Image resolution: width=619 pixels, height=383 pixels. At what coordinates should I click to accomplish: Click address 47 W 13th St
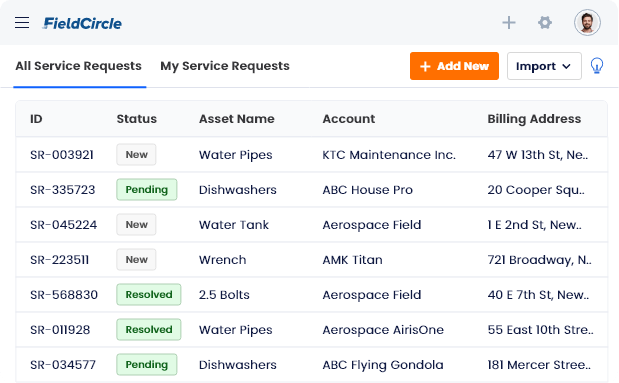tap(538, 155)
